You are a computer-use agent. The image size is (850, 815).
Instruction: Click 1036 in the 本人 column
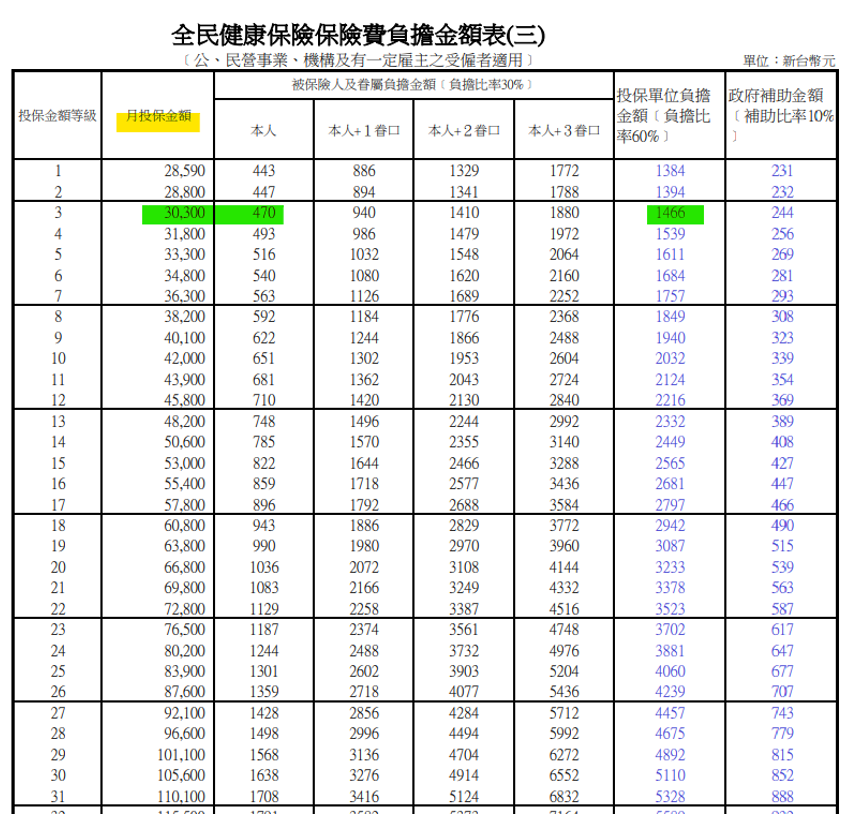coord(263,568)
